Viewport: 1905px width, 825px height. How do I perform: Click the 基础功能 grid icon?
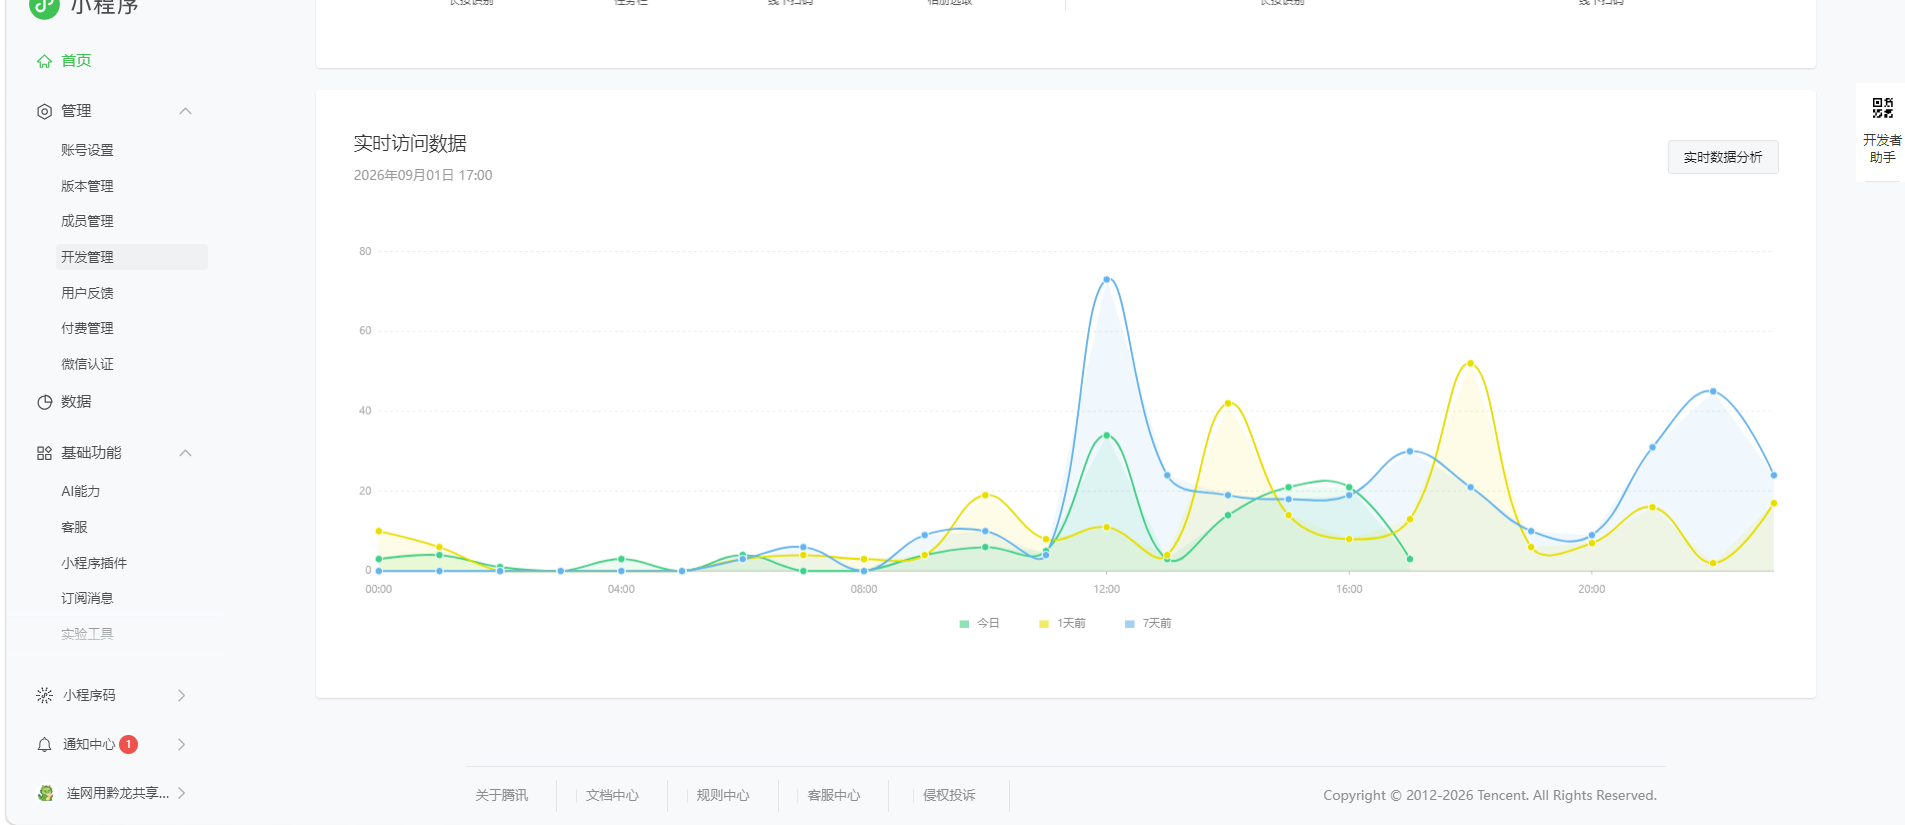(x=44, y=453)
